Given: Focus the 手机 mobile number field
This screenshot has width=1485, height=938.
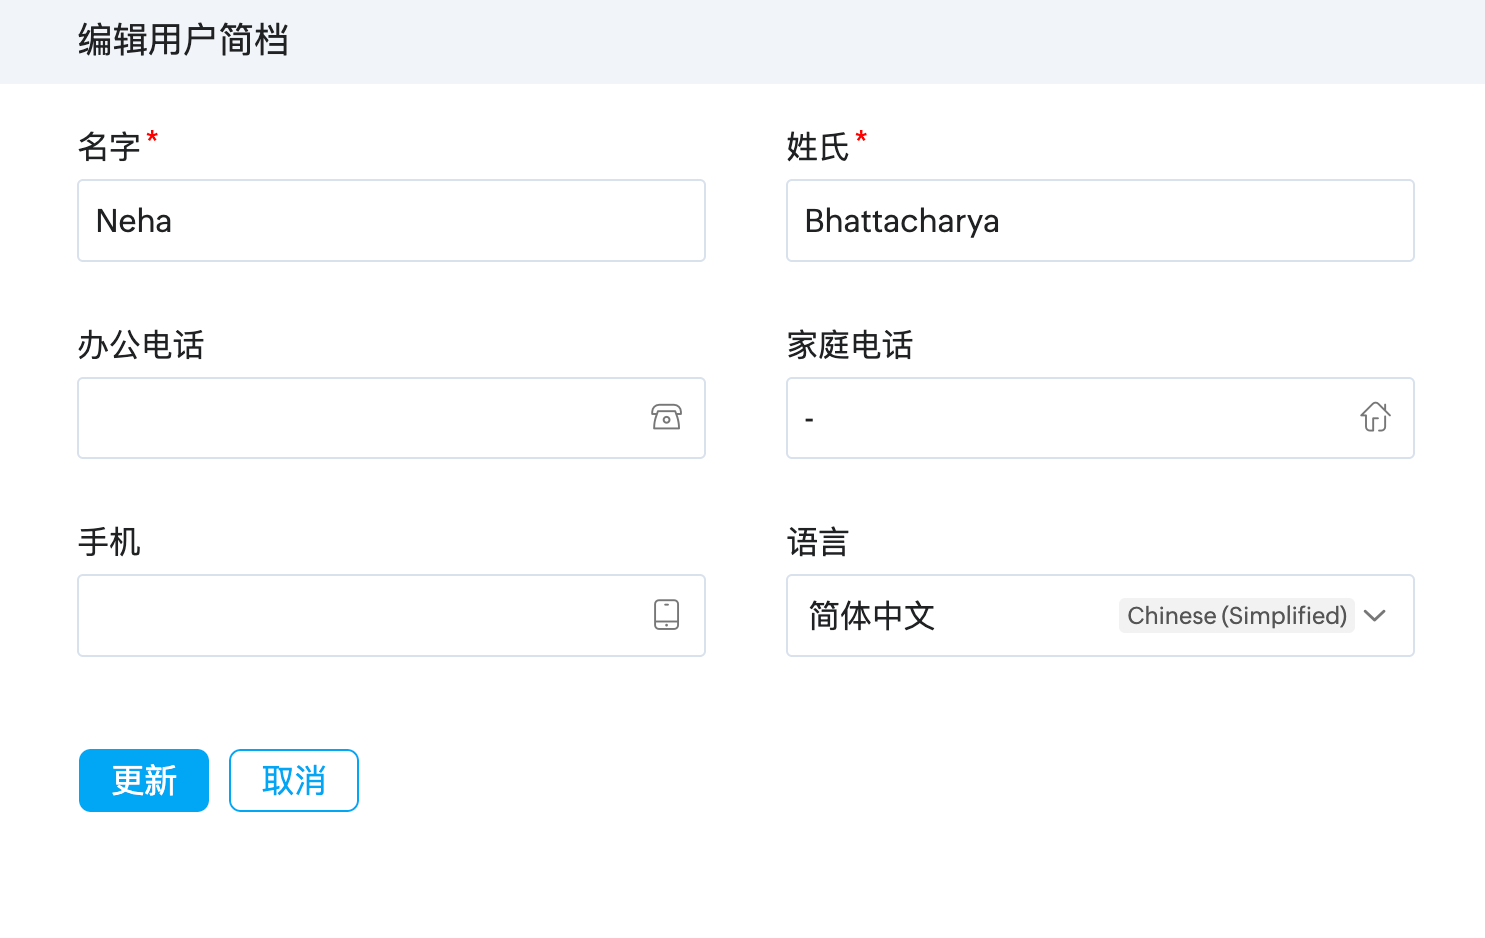Looking at the screenshot, I should click(360, 616).
